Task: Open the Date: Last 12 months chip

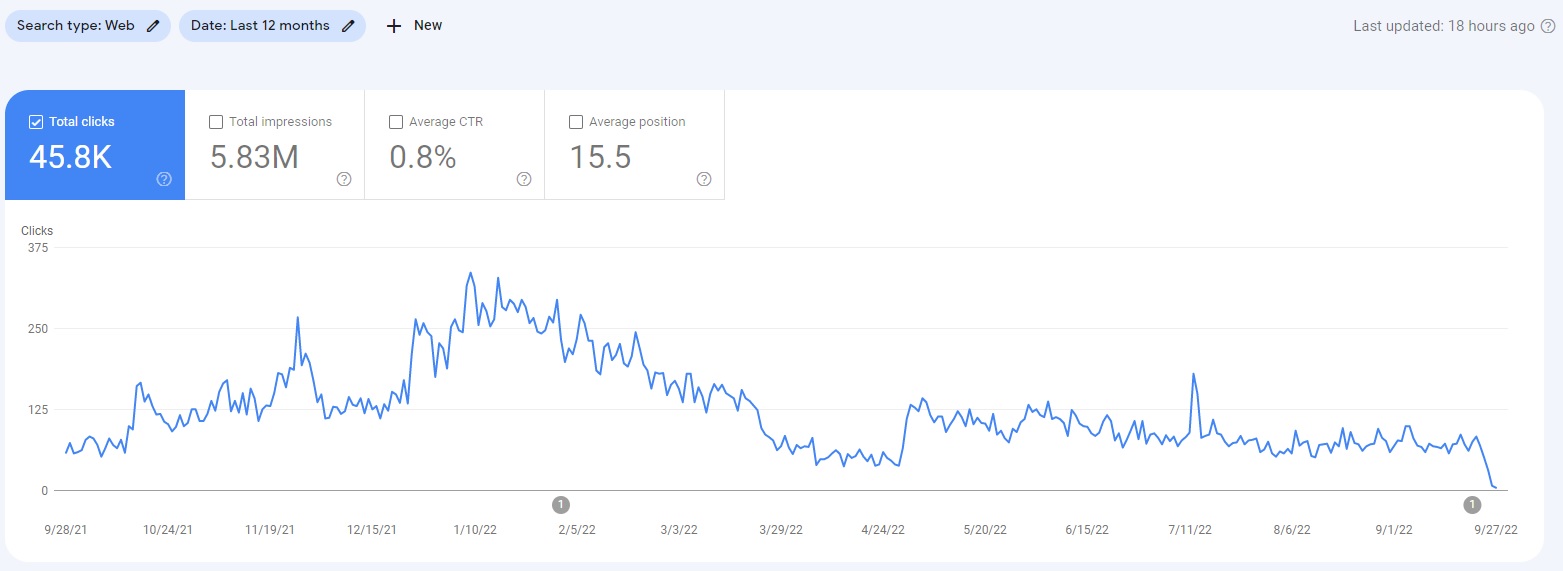Action: pos(272,26)
